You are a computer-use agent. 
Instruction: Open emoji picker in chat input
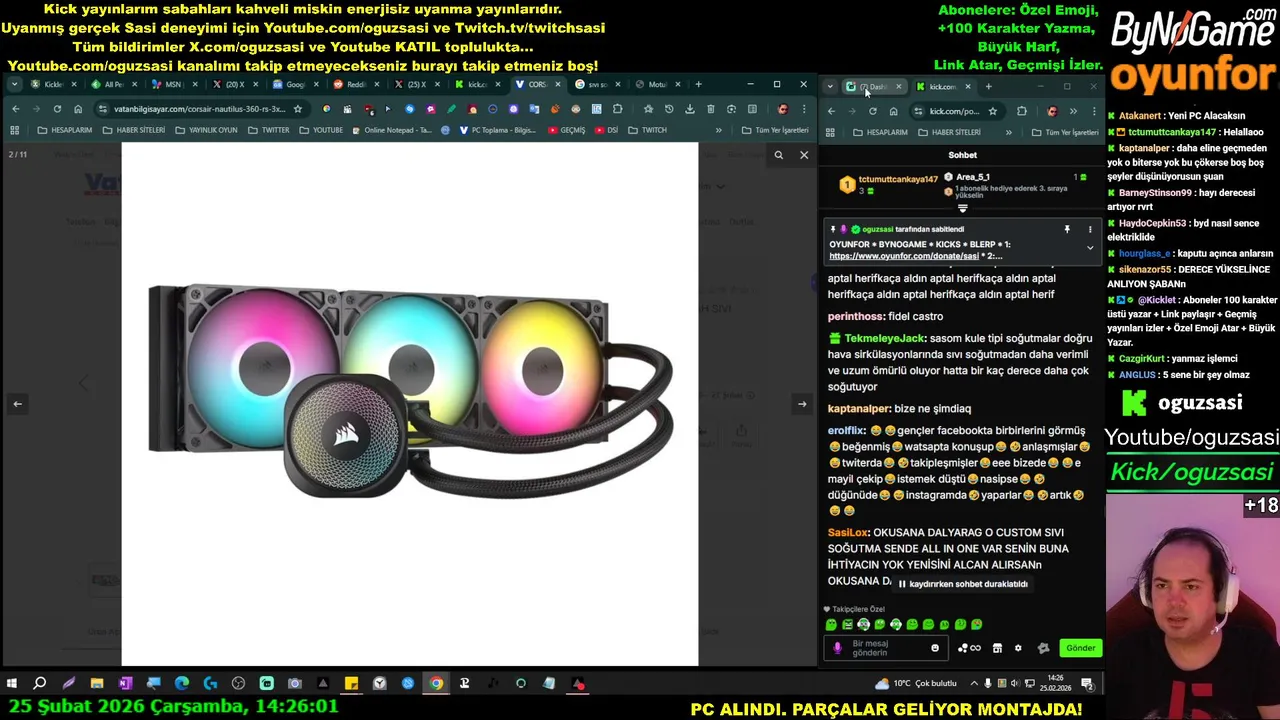pyautogui.click(x=935, y=648)
